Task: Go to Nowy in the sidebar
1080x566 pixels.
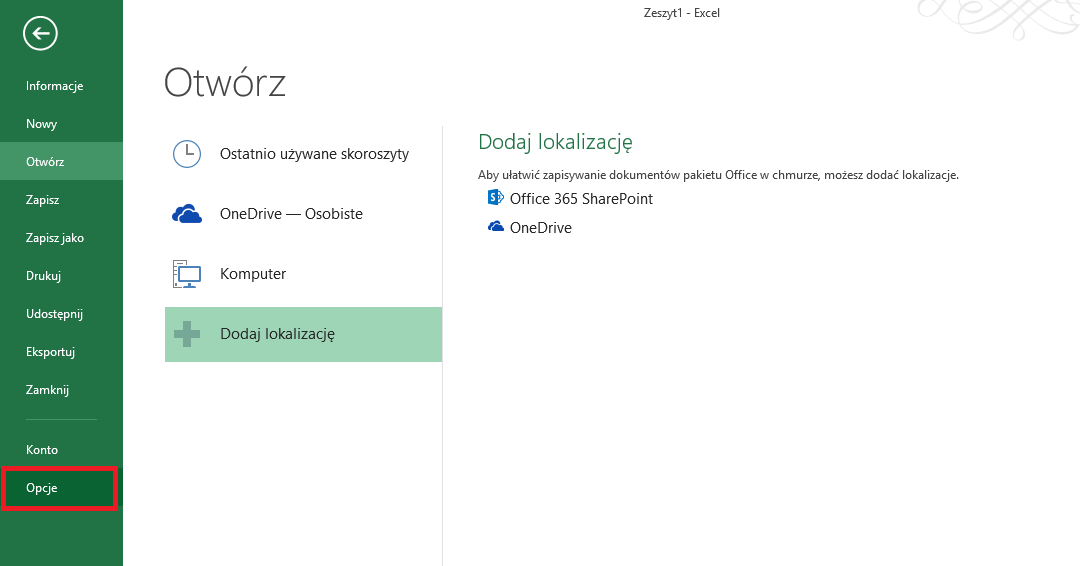Action: pos(61,124)
